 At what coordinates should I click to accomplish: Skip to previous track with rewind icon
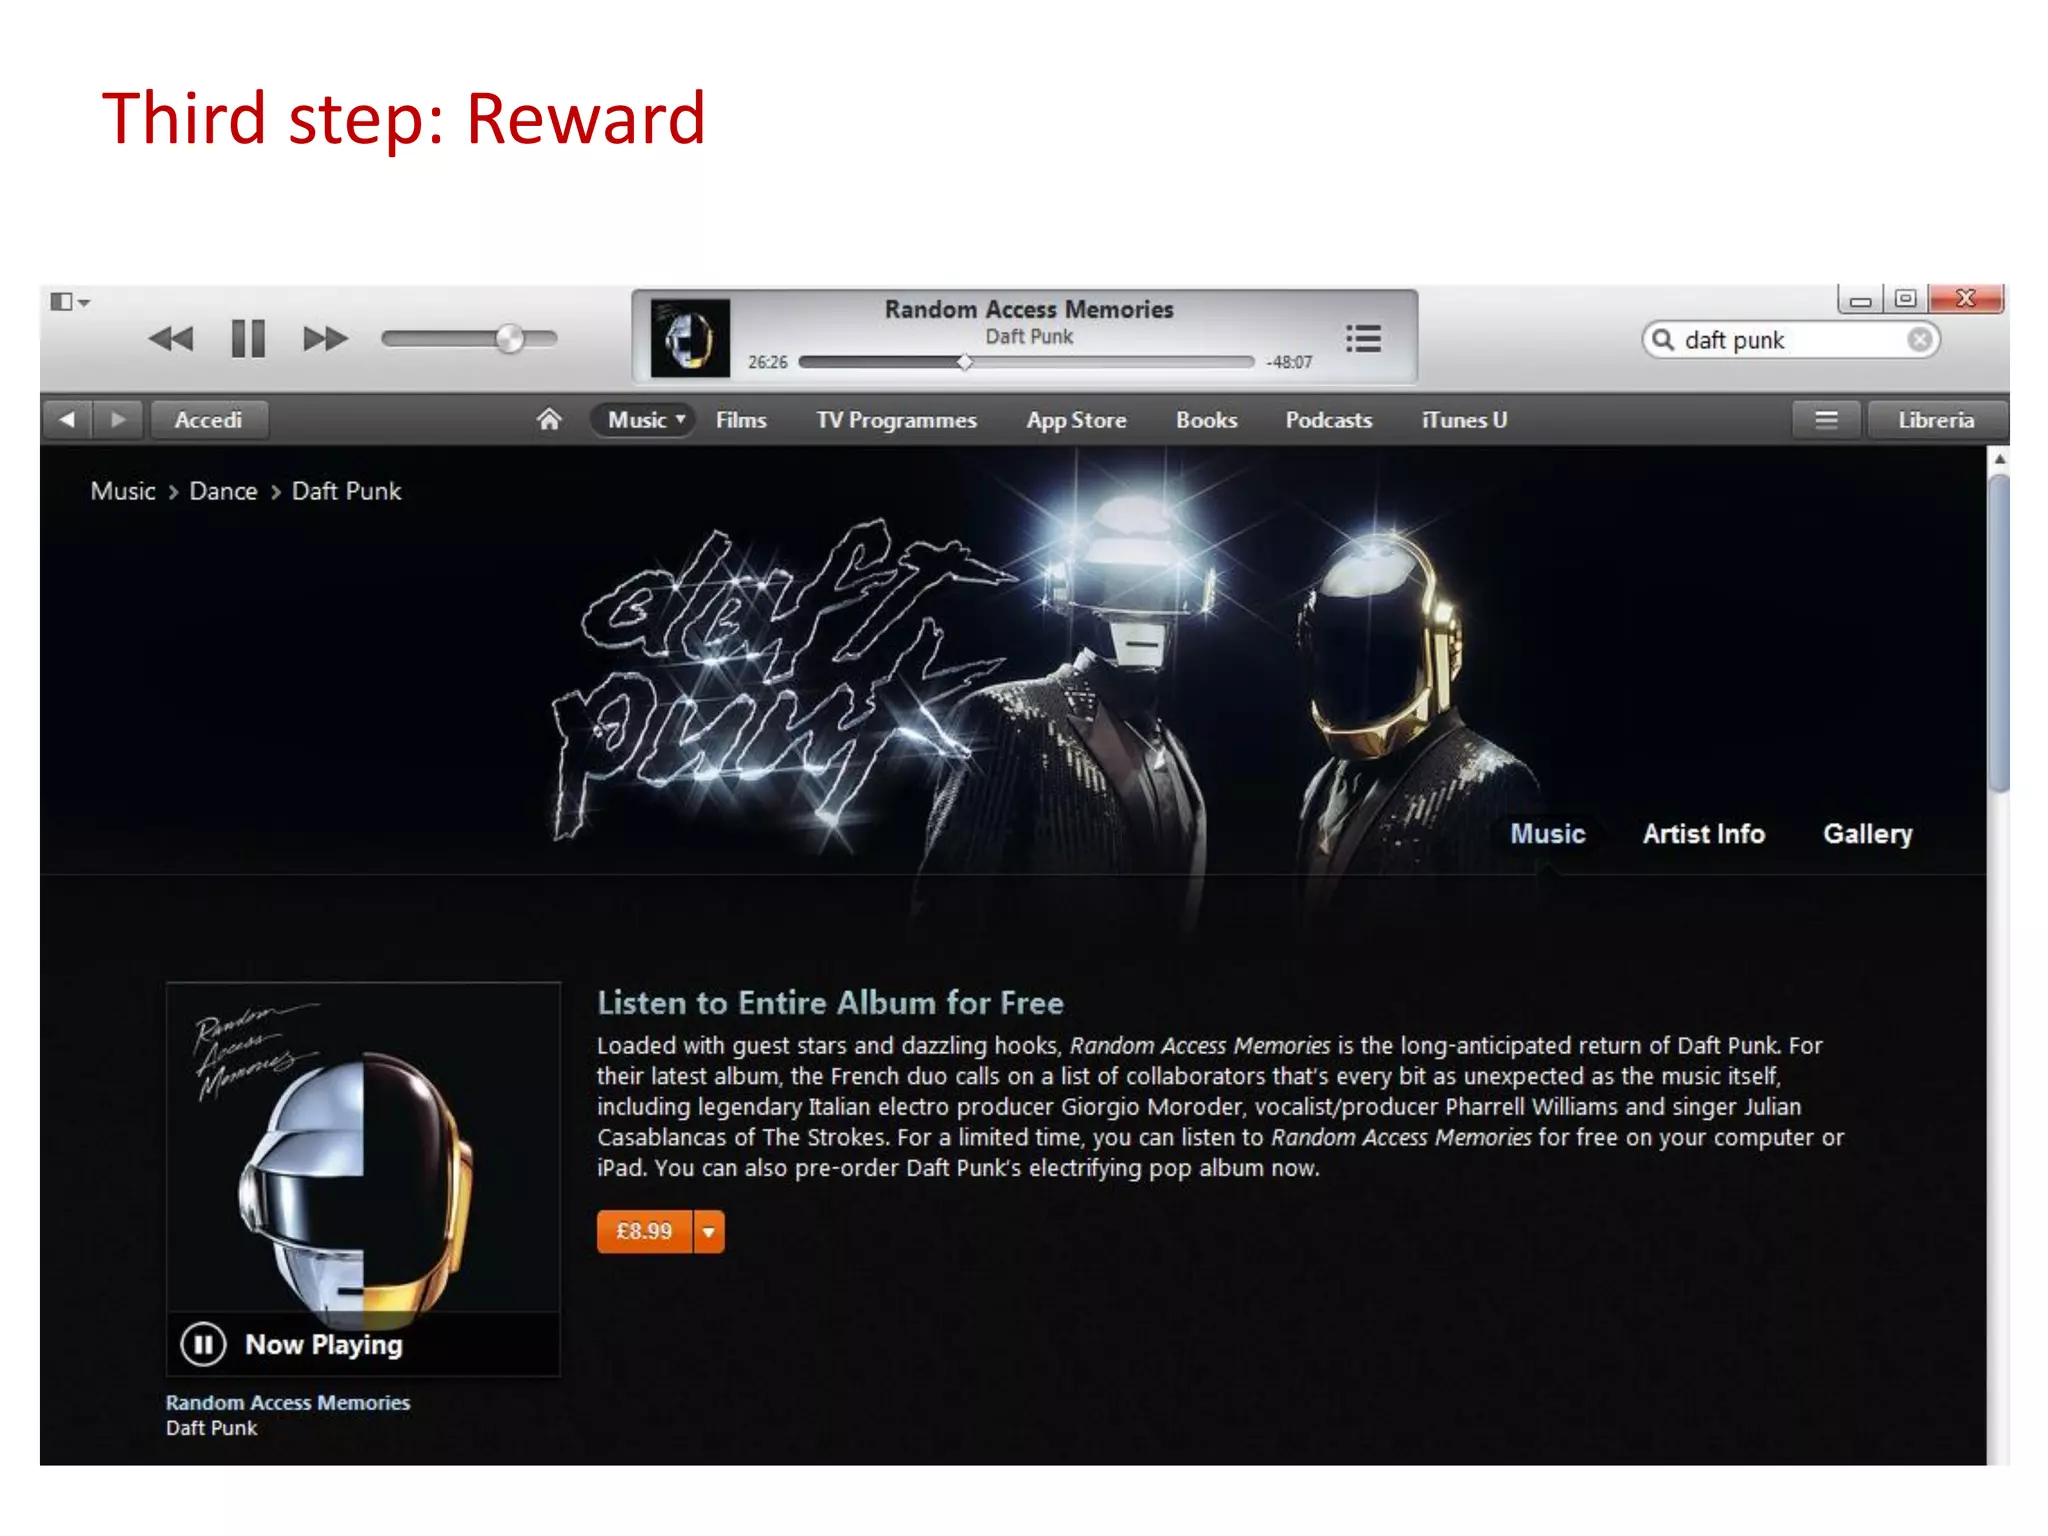[171, 339]
